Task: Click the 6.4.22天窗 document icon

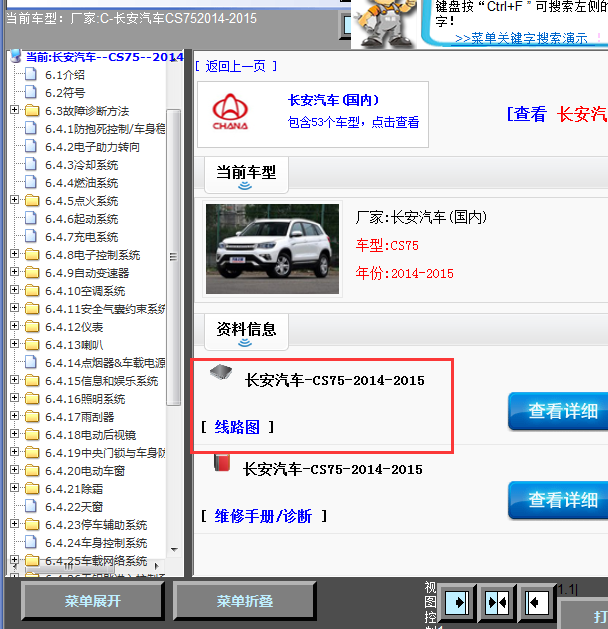Action: pos(31,506)
